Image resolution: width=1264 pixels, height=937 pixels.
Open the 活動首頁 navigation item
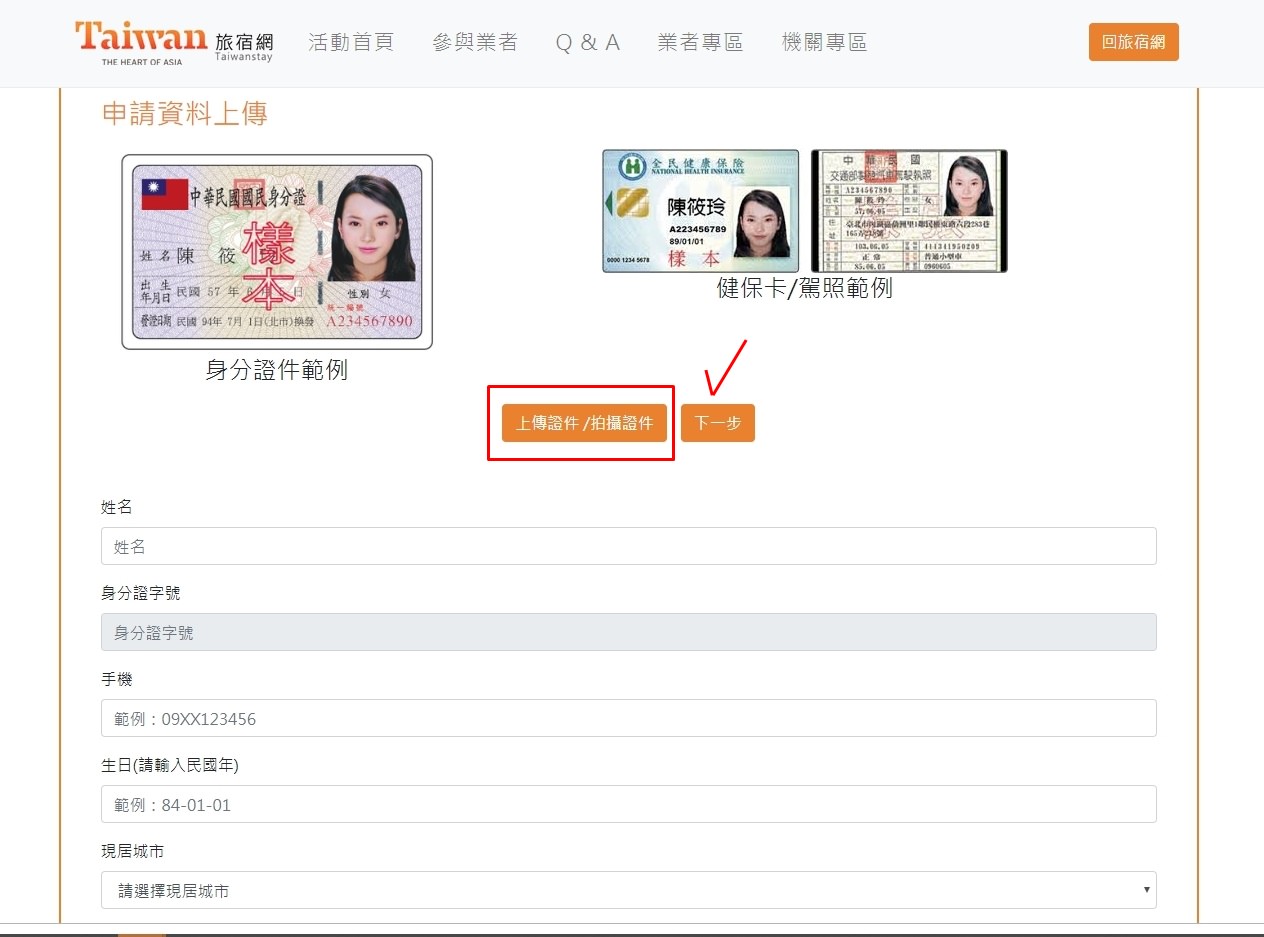pyautogui.click(x=351, y=42)
